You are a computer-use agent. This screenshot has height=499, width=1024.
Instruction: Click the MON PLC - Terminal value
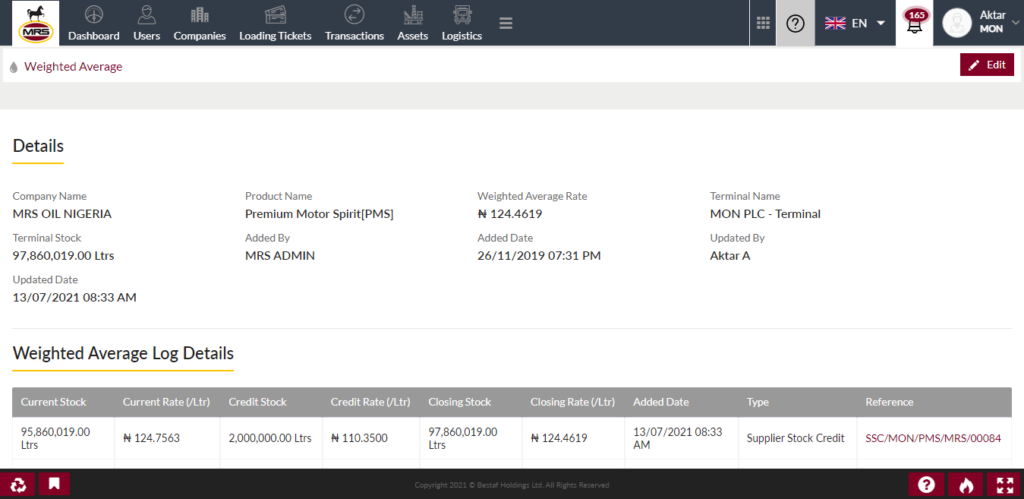point(765,214)
